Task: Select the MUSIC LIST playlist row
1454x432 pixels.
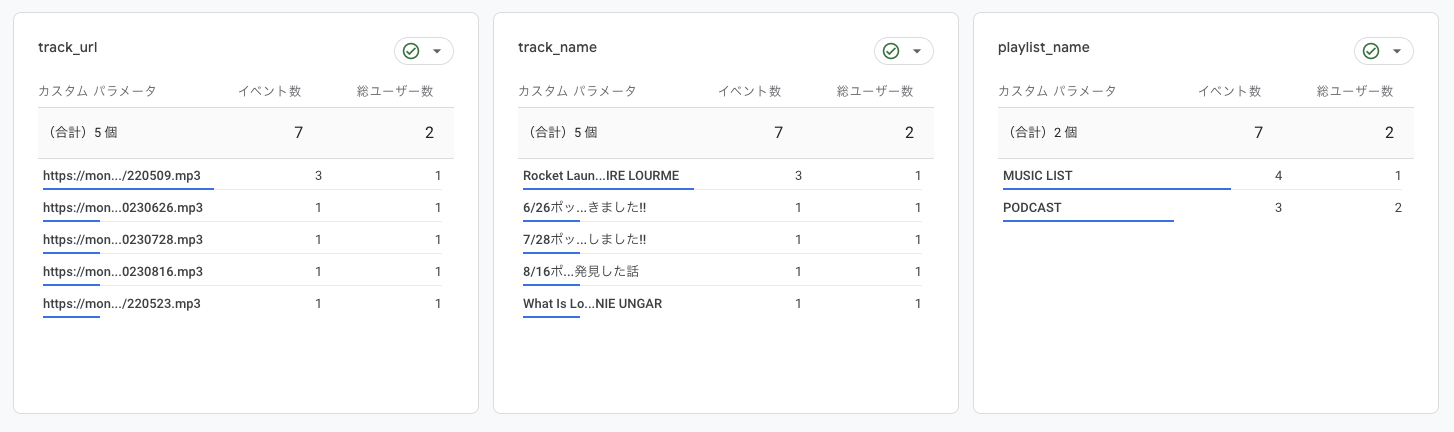Action: pos(1037,176)
